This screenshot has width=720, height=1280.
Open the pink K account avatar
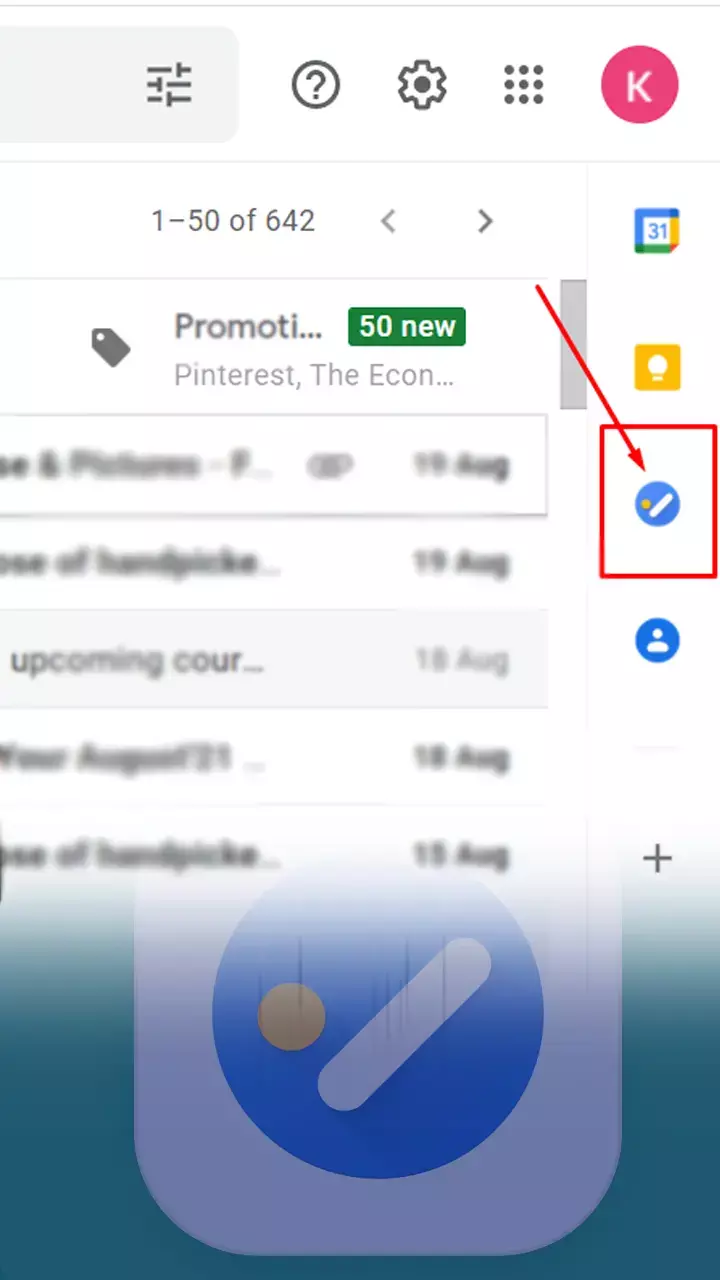(639, 86)
